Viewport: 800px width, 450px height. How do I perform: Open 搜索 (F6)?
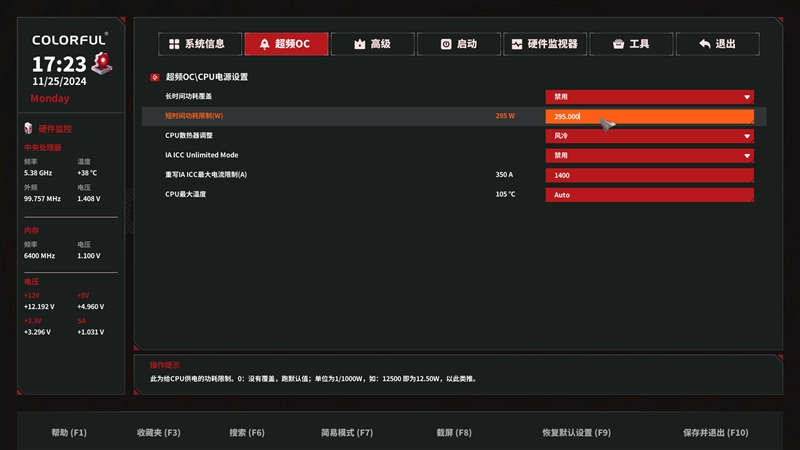pos(247,432)
